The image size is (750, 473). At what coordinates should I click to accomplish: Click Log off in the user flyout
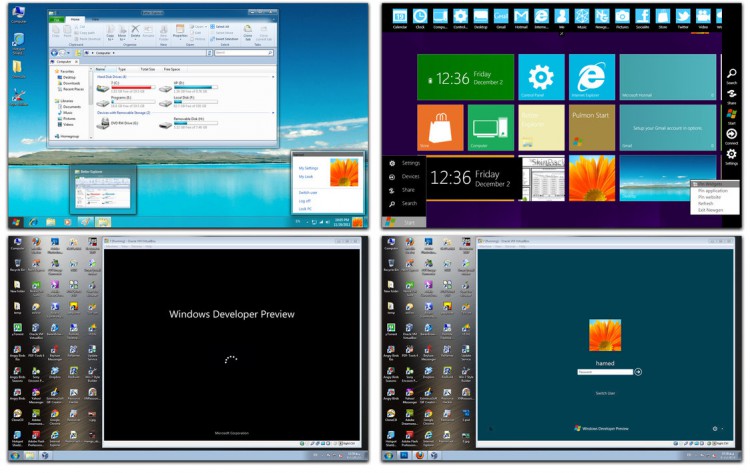(x=305, y=201)
